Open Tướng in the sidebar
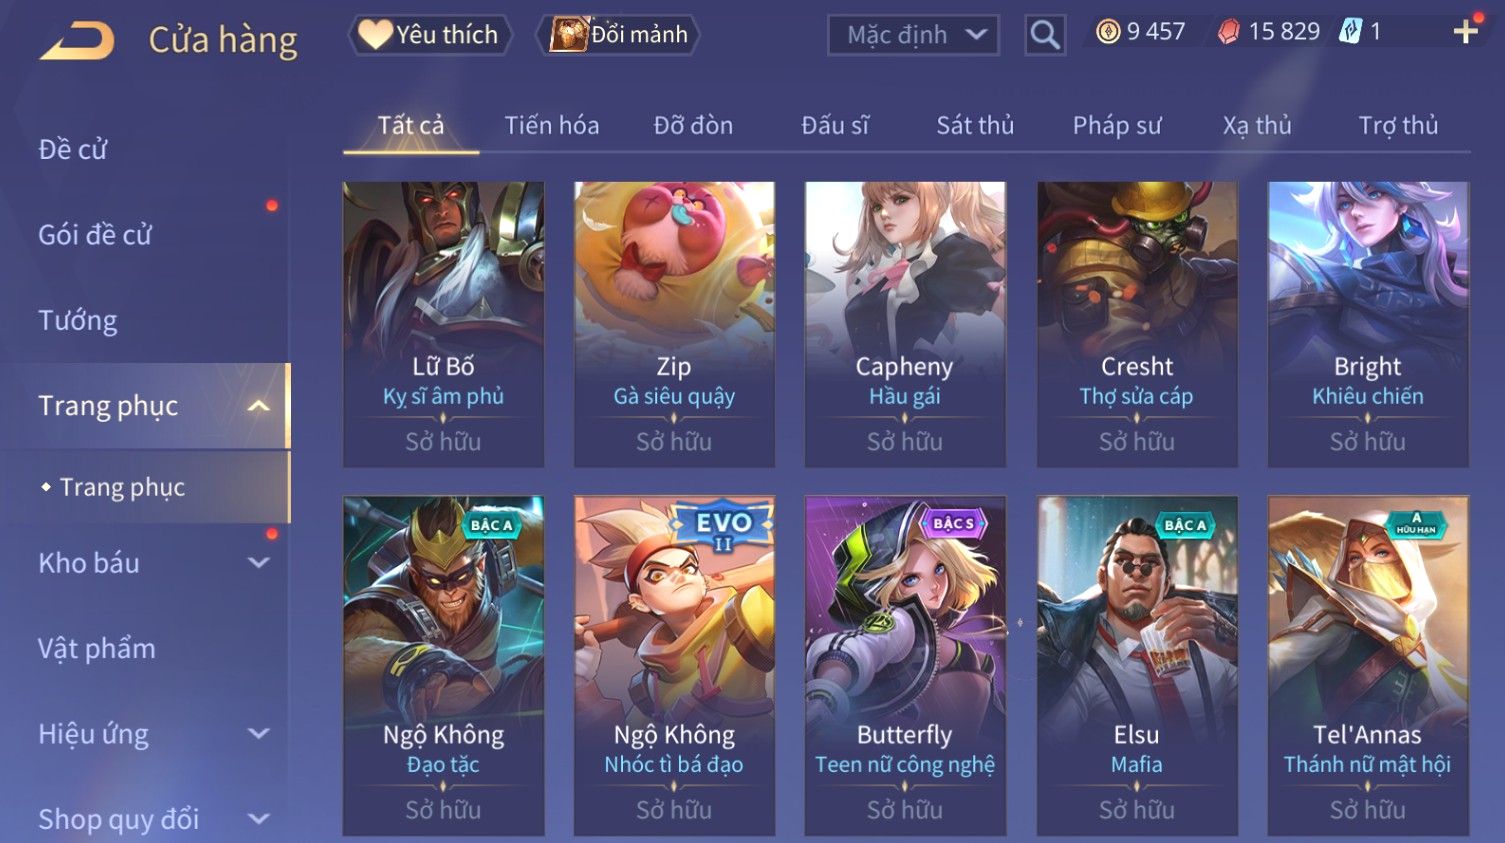 pyautogui.click(x=78, y=321)
